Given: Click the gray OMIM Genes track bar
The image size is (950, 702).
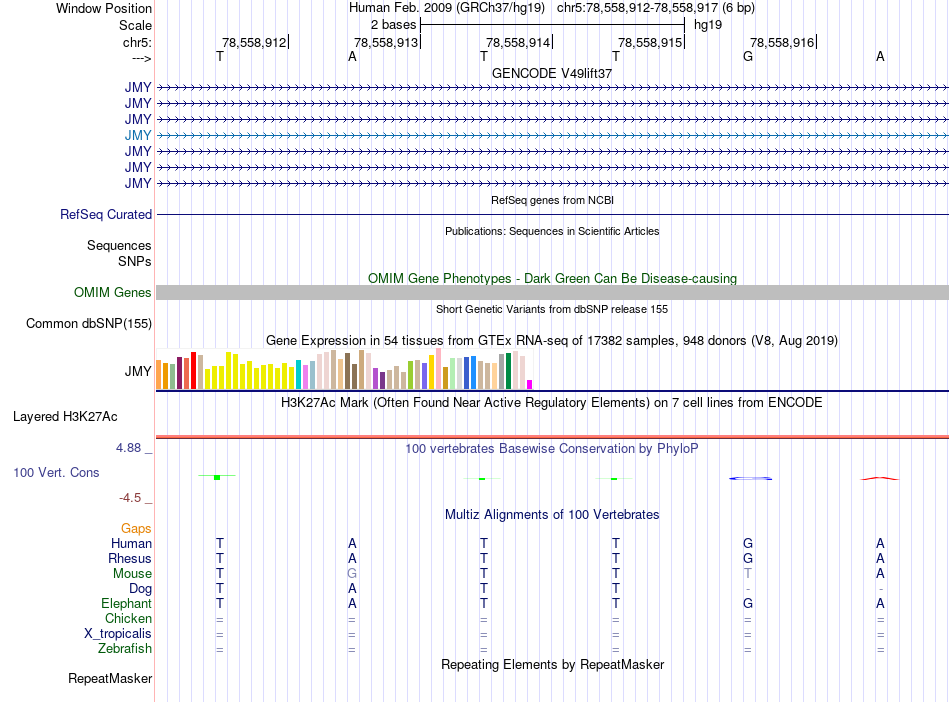Looking at the screenshot, I should 553,293.
